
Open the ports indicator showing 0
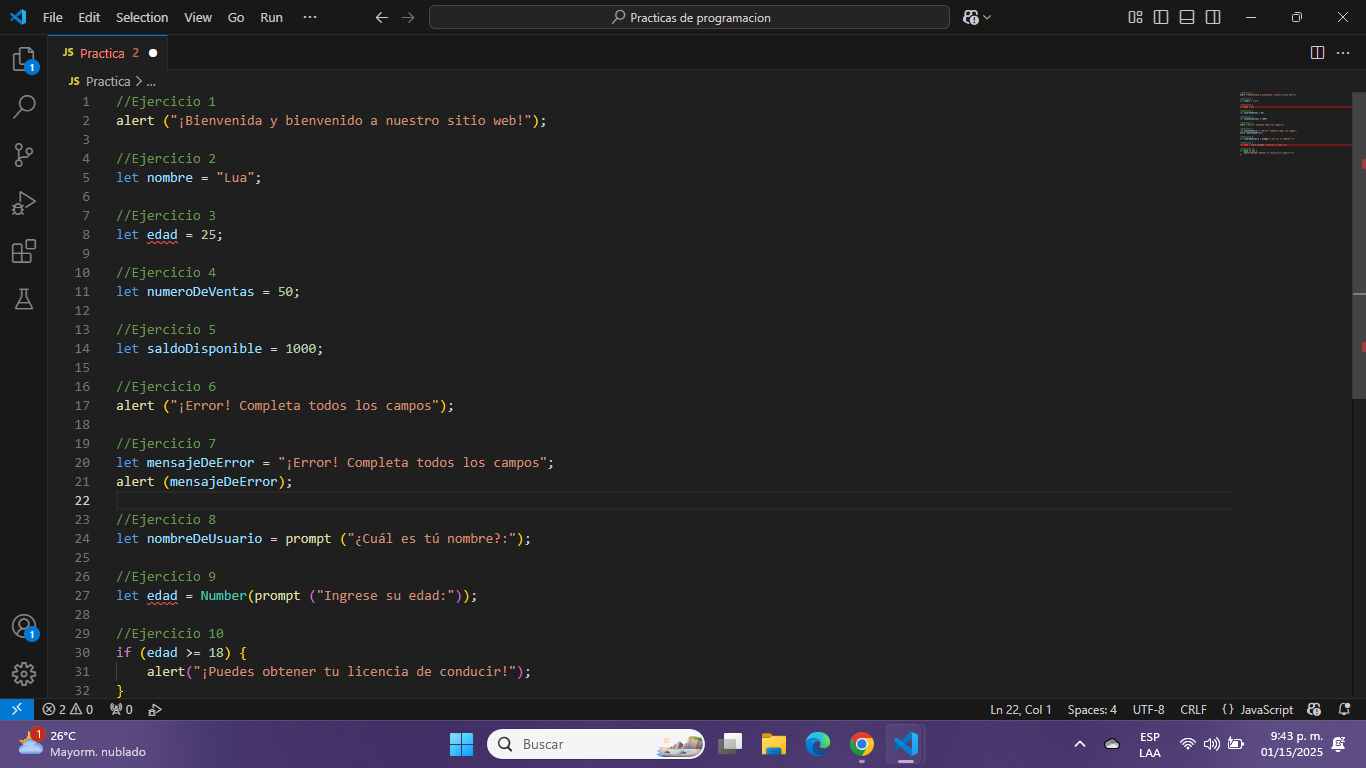click(x=121, y=709)
